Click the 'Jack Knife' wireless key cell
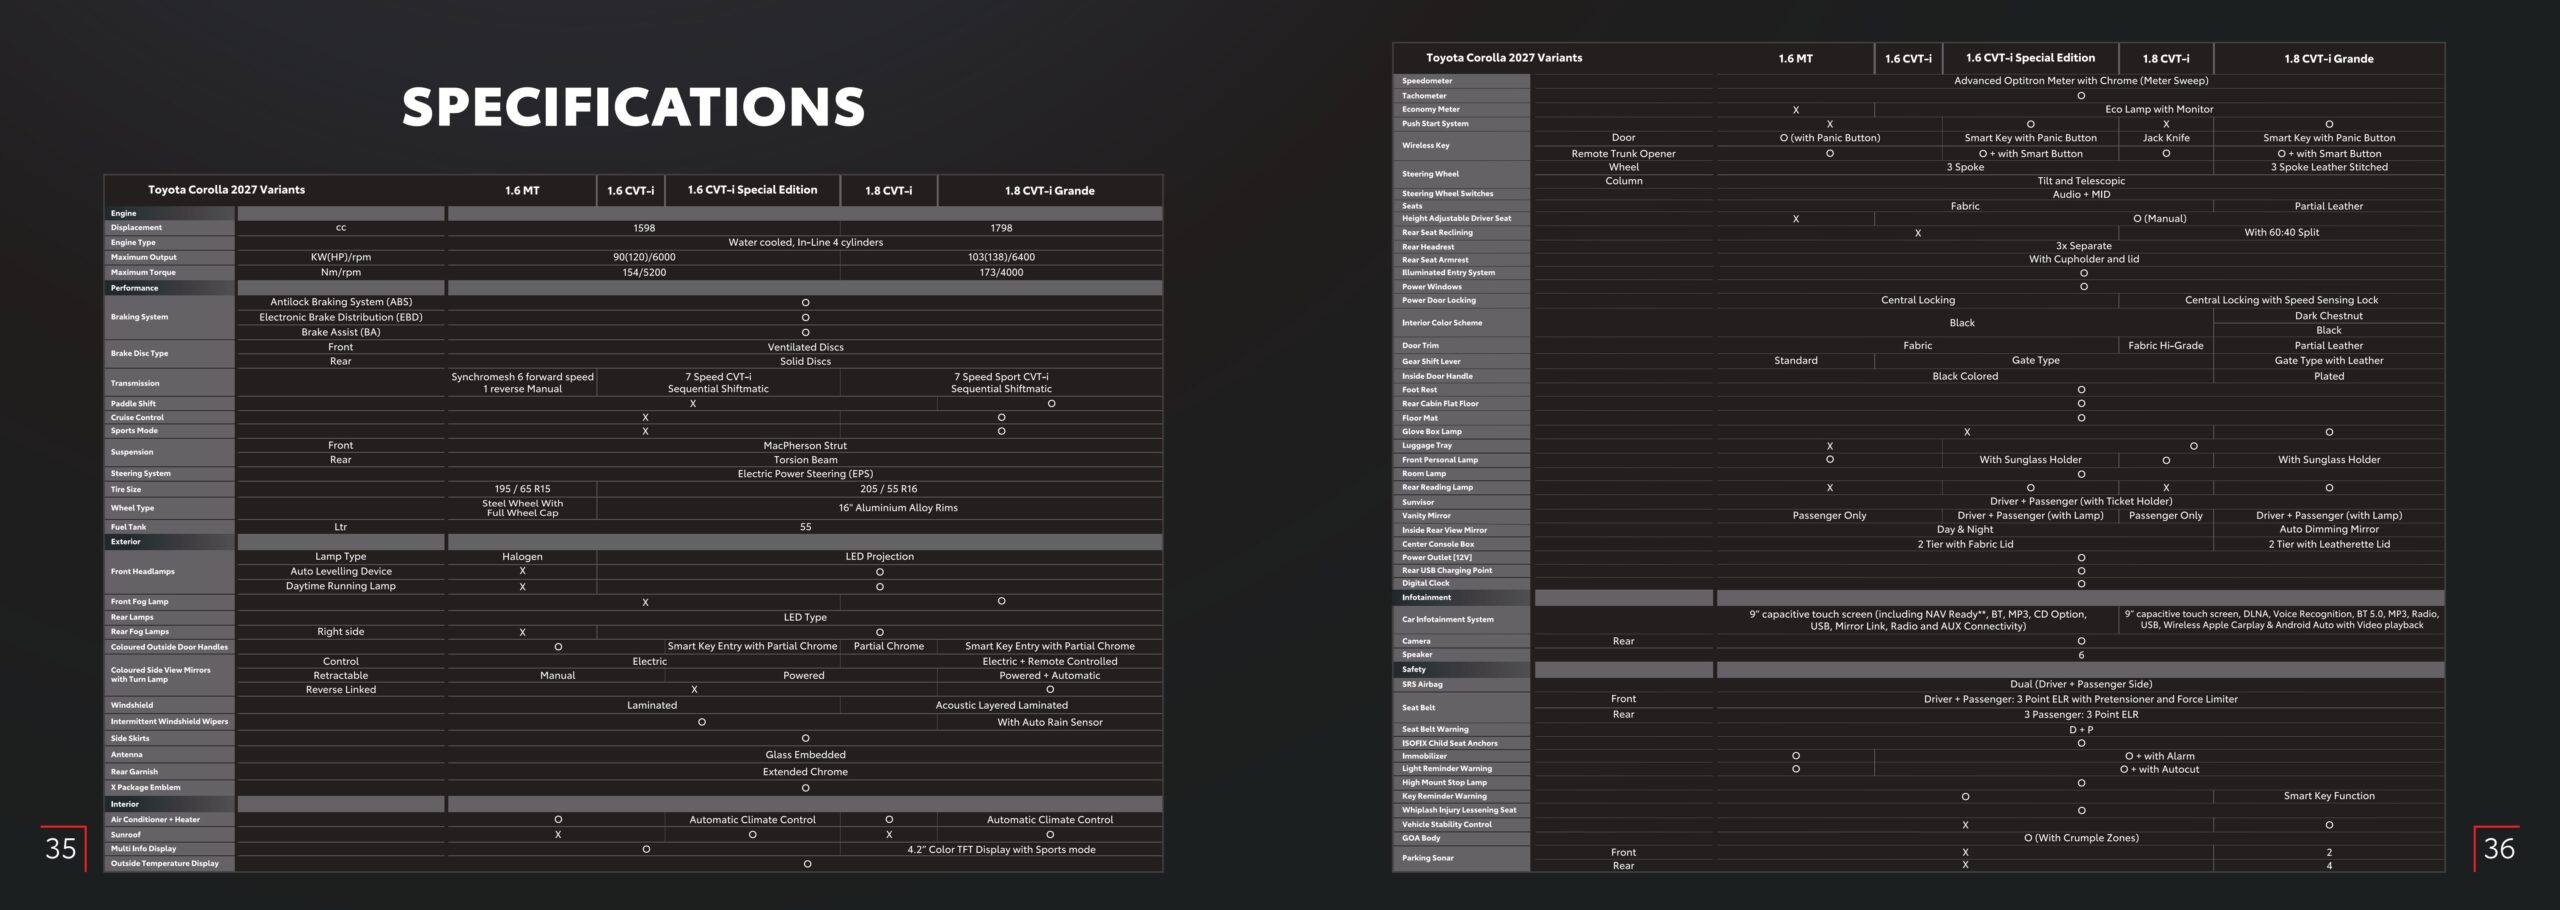 pyautogui.click(x=2166, y=138)
